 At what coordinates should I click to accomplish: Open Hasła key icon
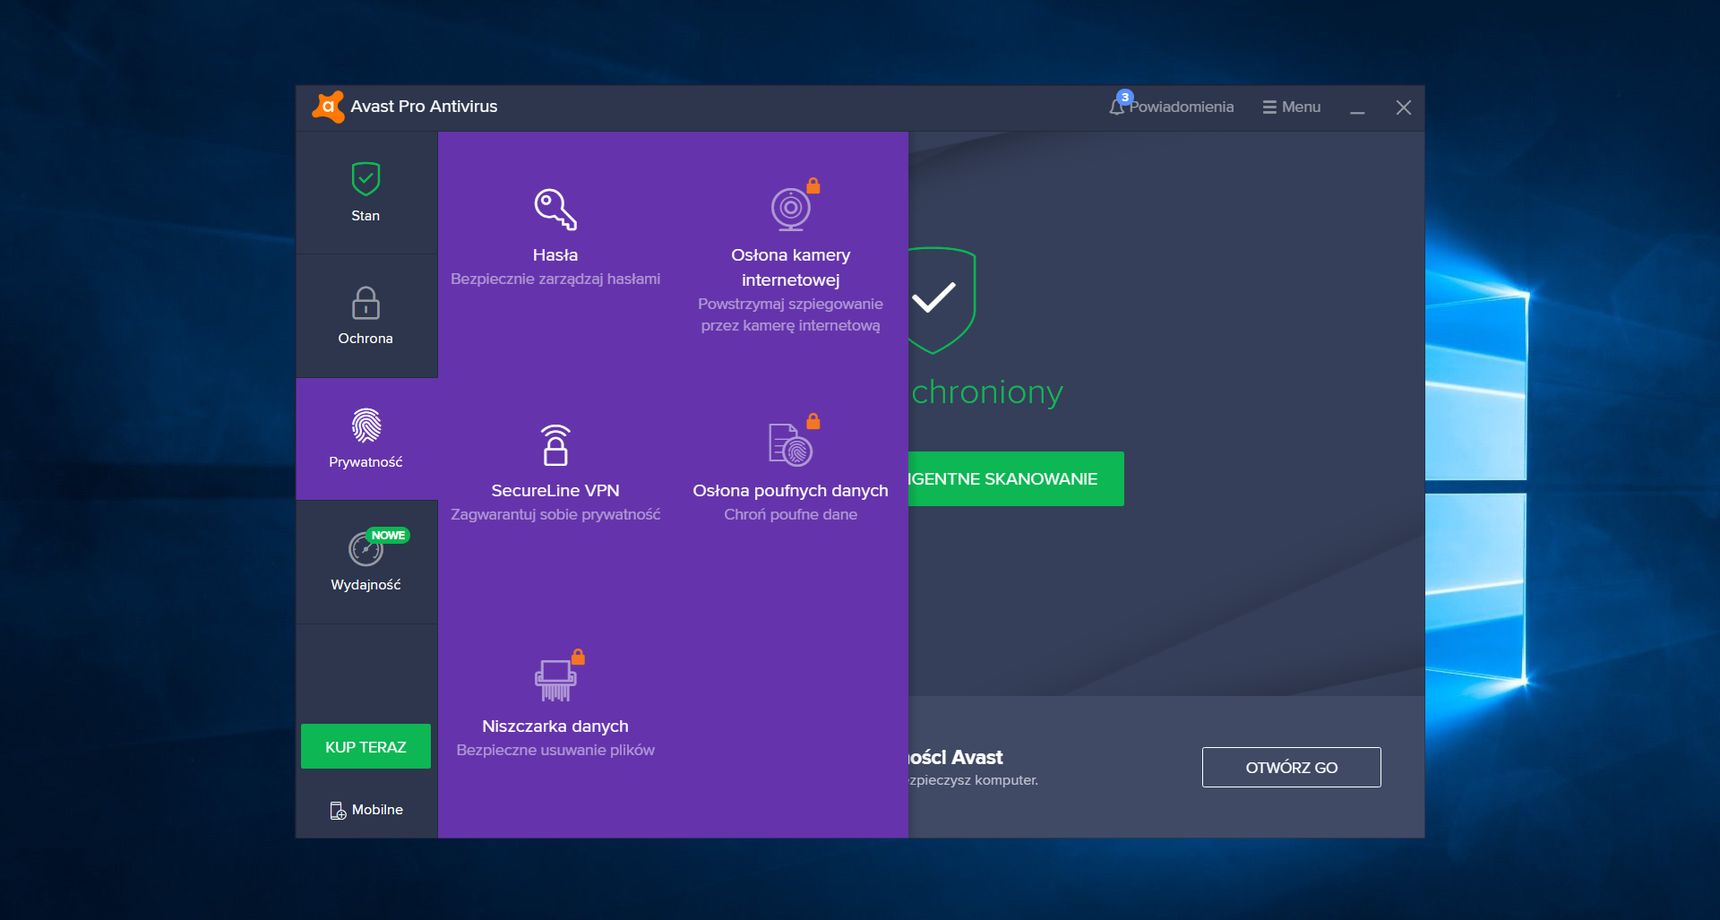(x=555, y=209)
